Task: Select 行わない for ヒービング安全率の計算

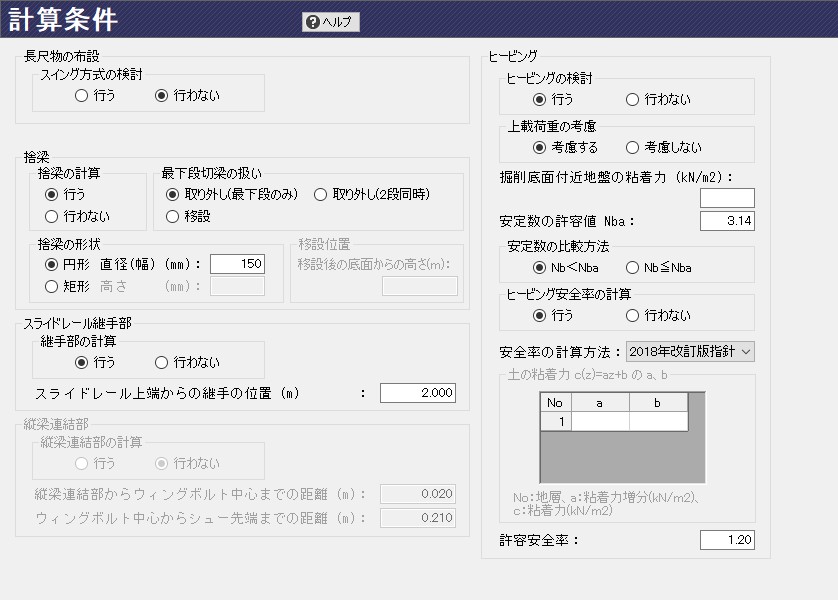Action: tap(658, 316)
